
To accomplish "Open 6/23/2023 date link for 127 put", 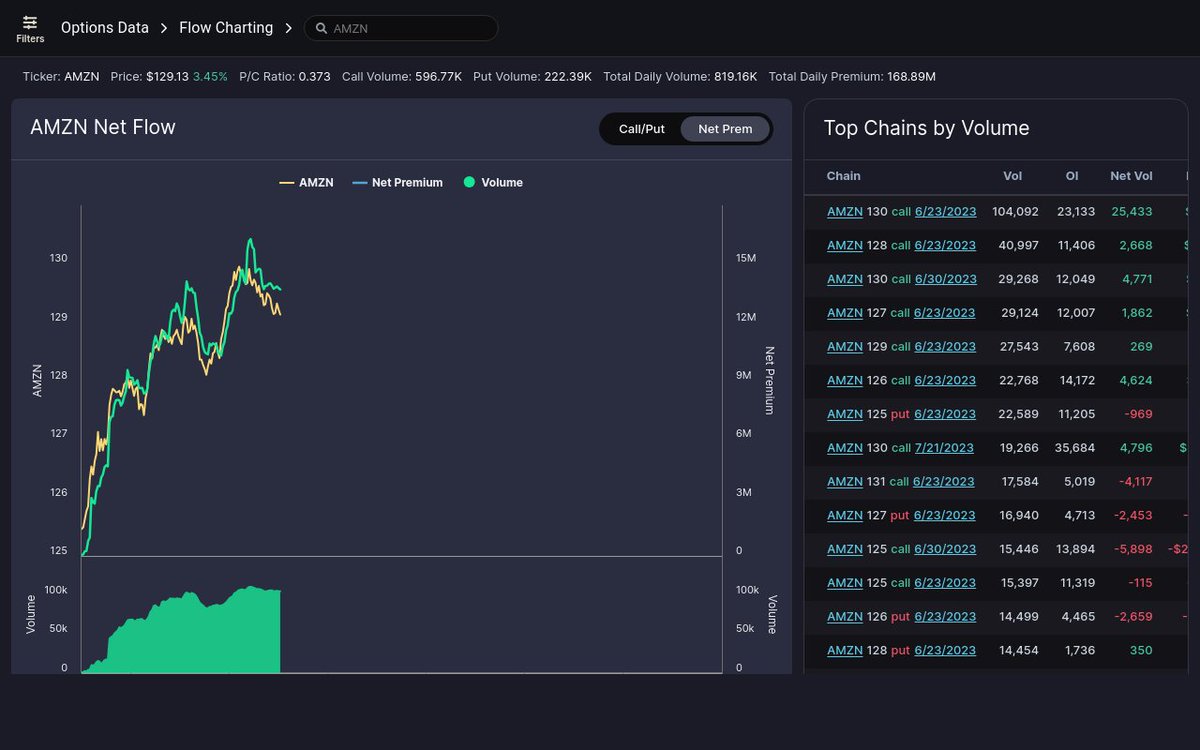I will 945,516.
